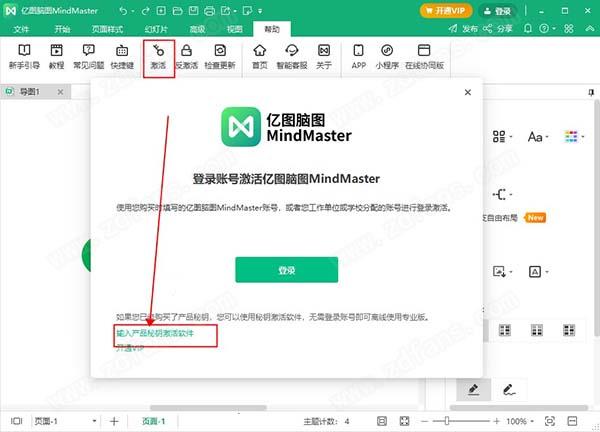Open the 100% zoom level dropdown
The image size is (600, 432).
pos(520,421)
